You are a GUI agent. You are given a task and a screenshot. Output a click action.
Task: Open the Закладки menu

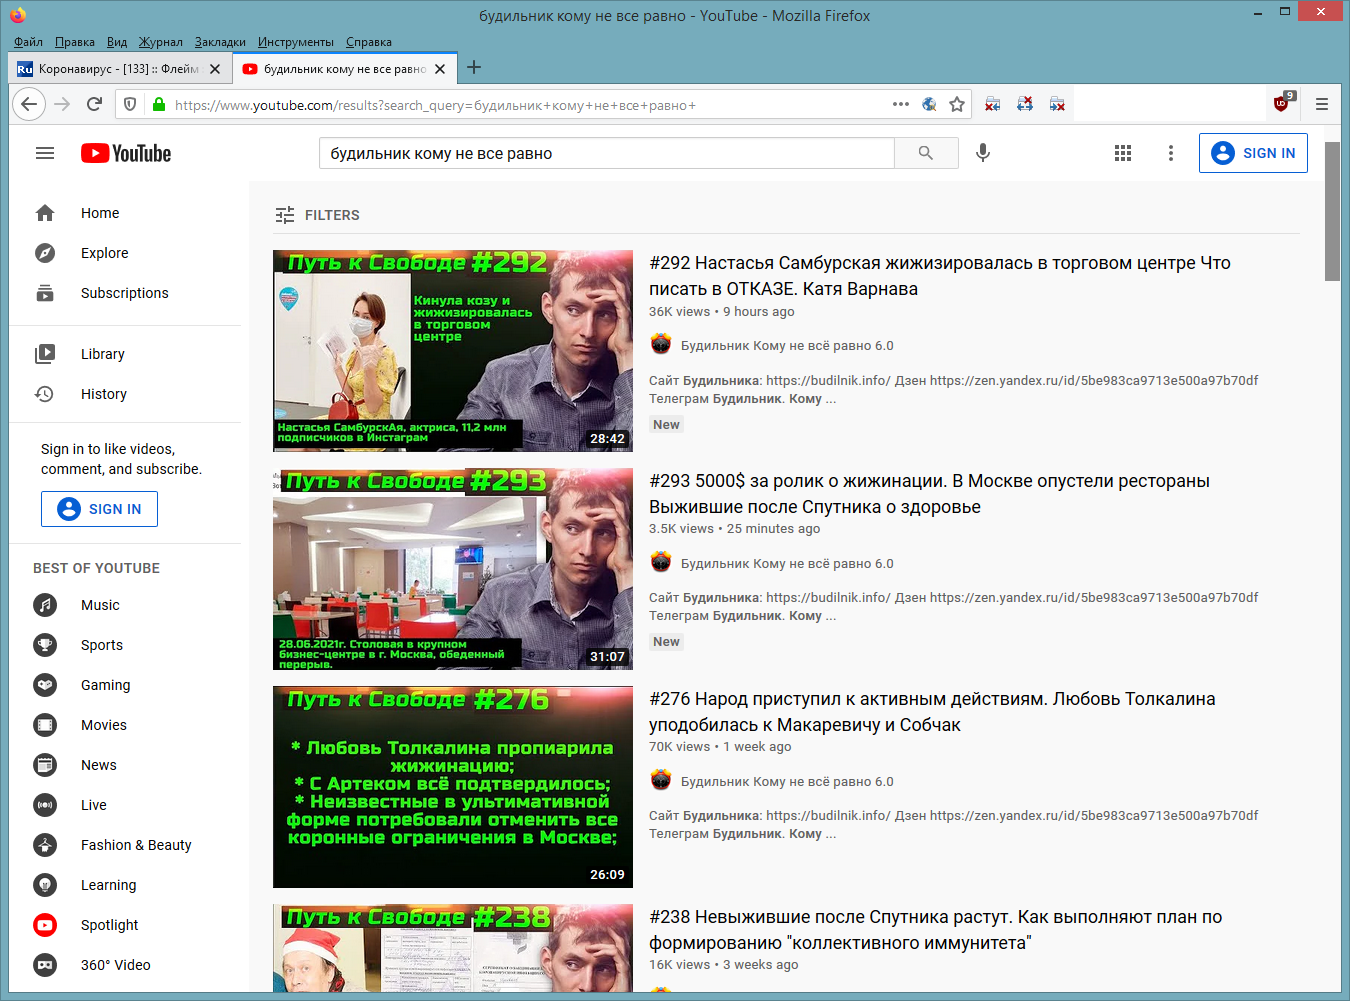point(220,42)
